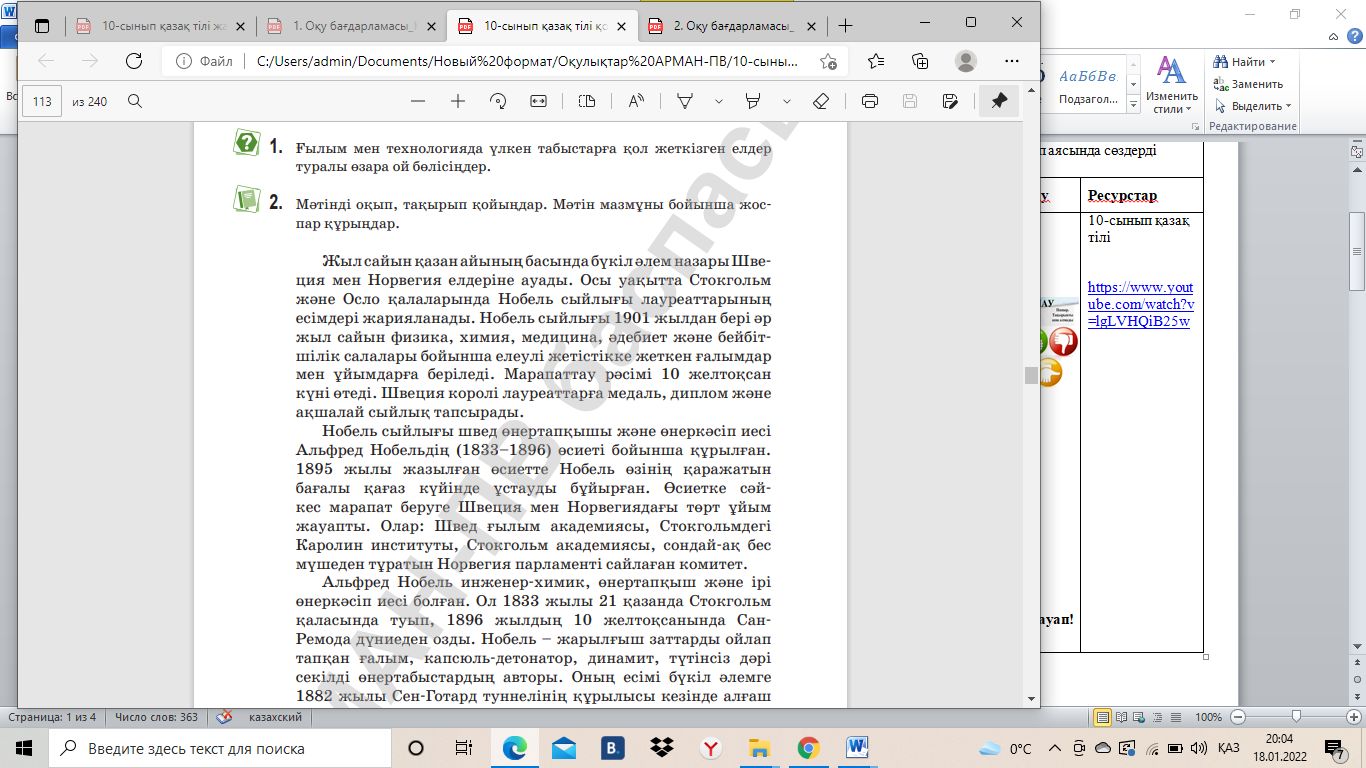This screenshot has height=768, width=1366.
Task: Rotate the PDF page
Action: [498, 101]
